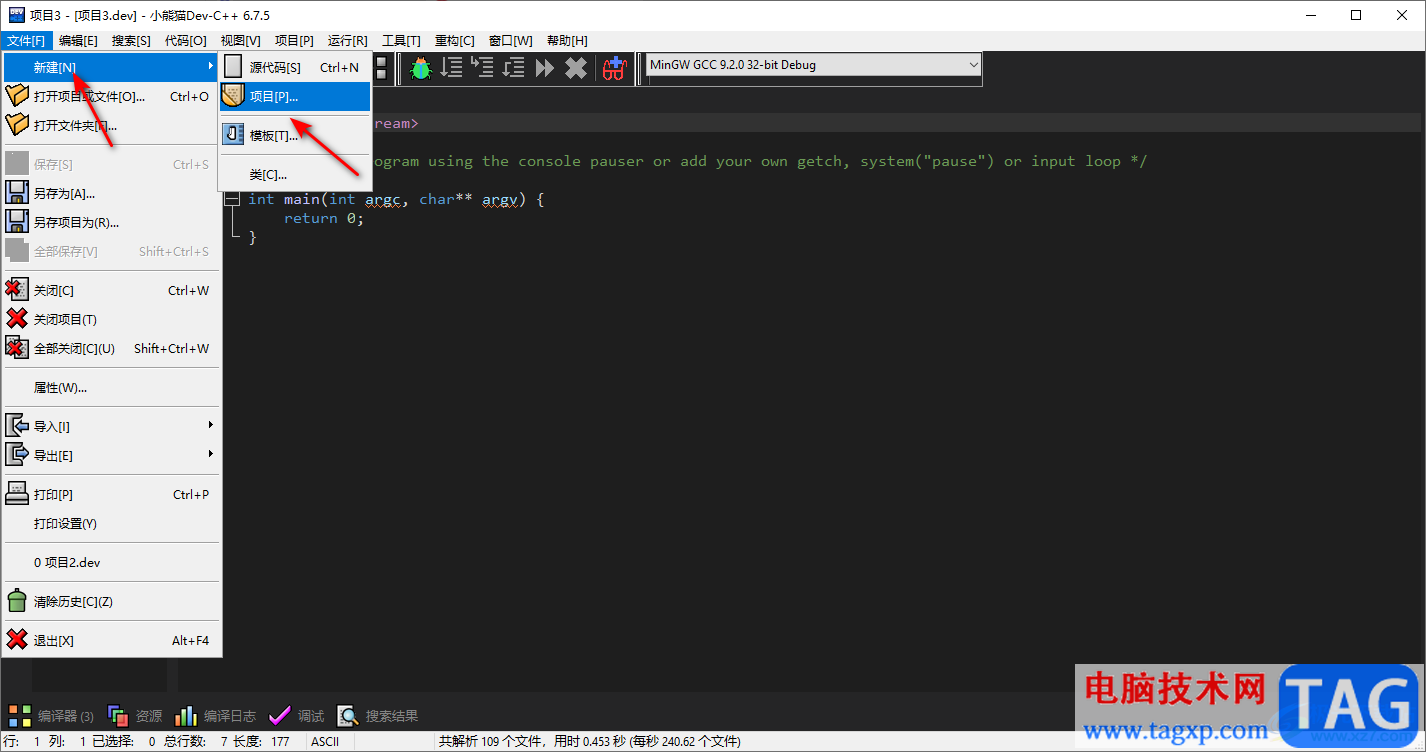
Task: Open the 编辑[E] menu
Action: (78, 40)
